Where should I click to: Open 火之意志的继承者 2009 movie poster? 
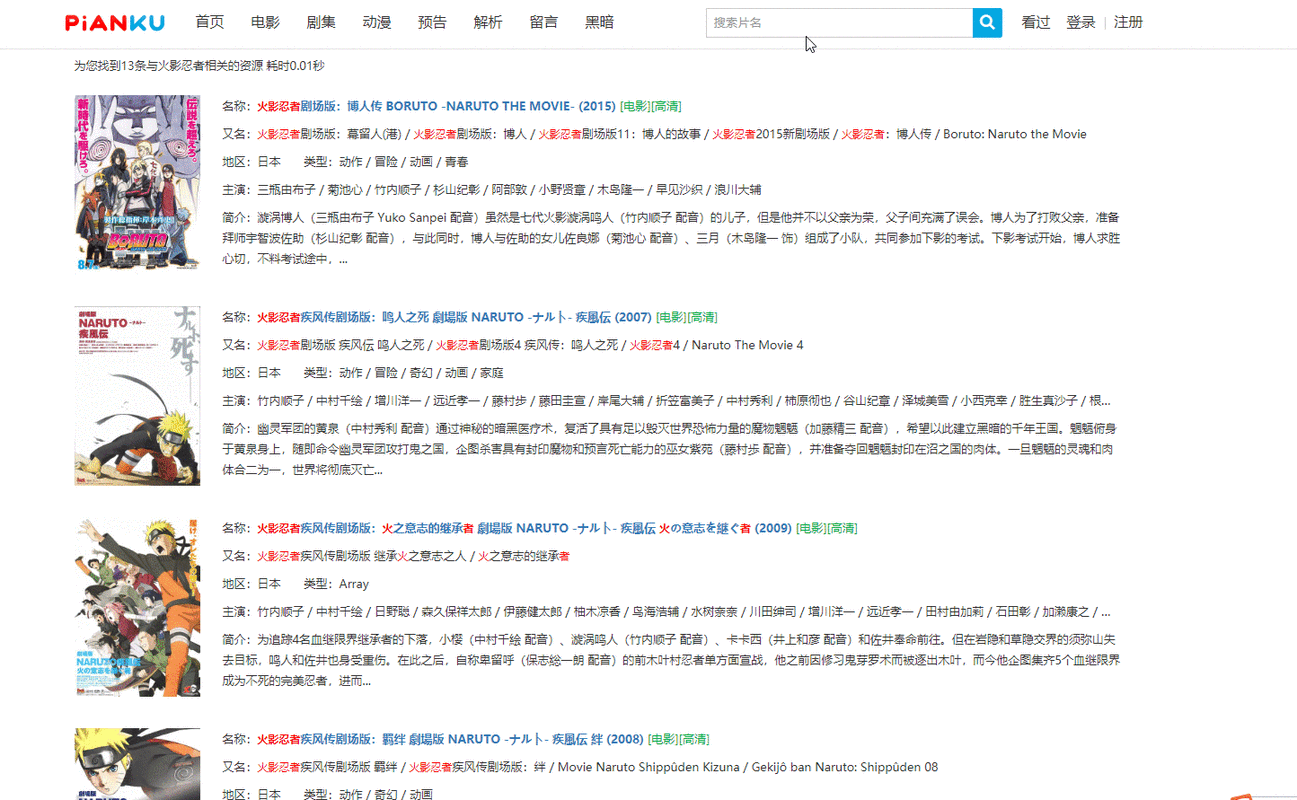(137, 607)
